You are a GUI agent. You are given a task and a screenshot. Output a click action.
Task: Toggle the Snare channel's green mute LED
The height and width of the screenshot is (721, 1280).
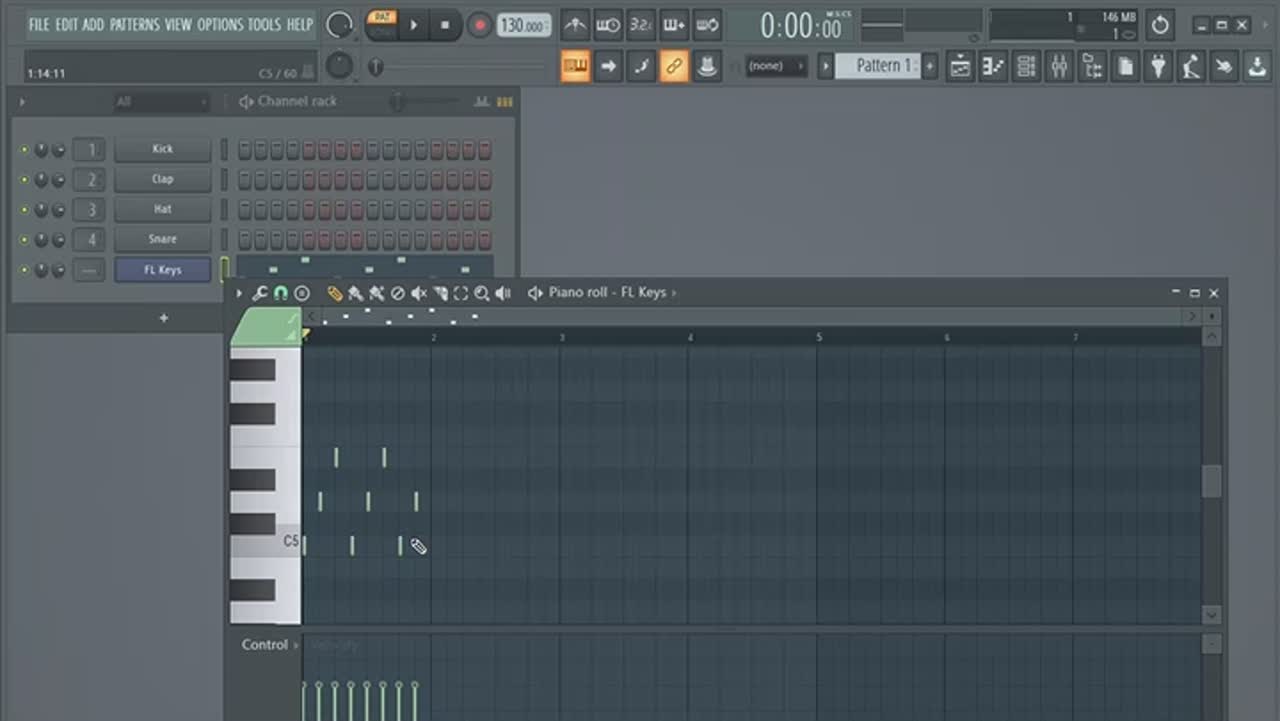(25, 240)
